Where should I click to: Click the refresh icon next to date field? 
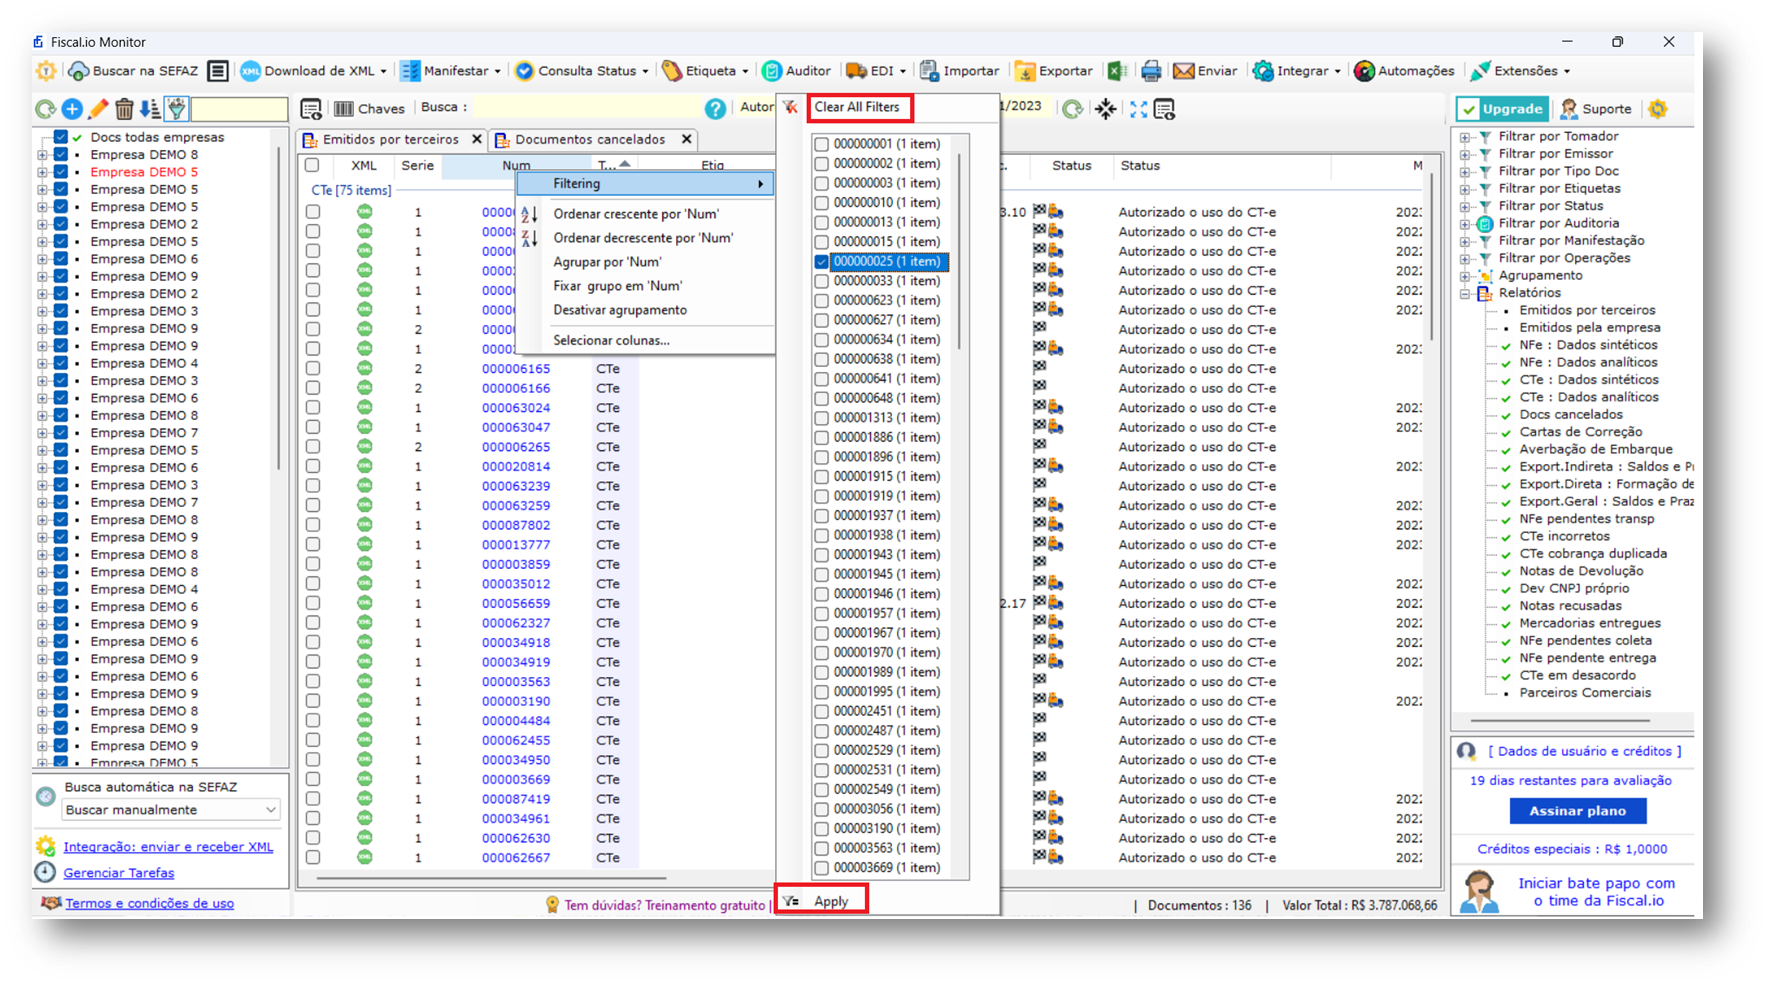point(1072,109)
